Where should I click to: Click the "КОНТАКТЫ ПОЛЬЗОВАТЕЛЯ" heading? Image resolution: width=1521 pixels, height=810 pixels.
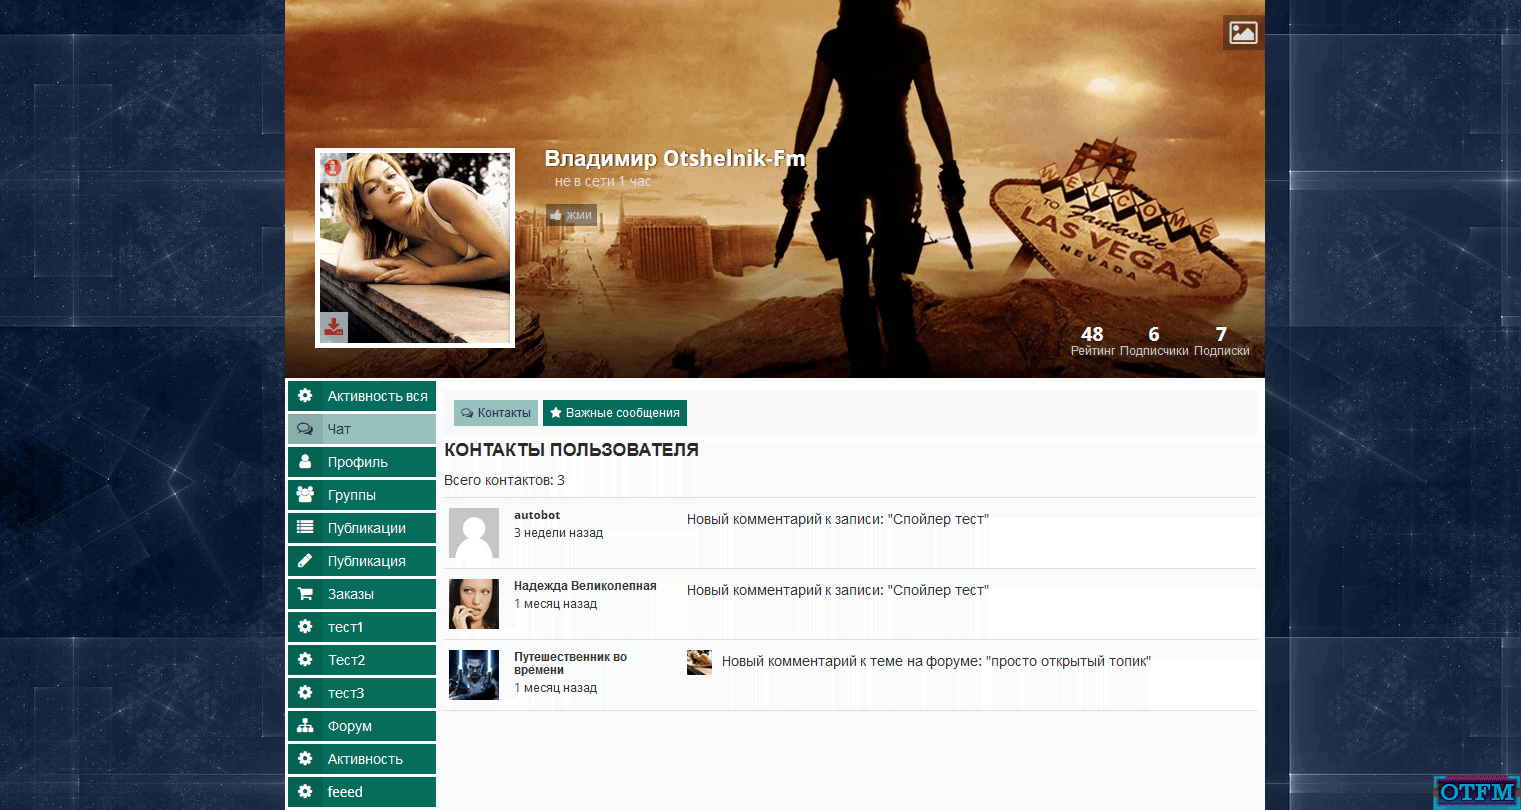coord(571,450)
